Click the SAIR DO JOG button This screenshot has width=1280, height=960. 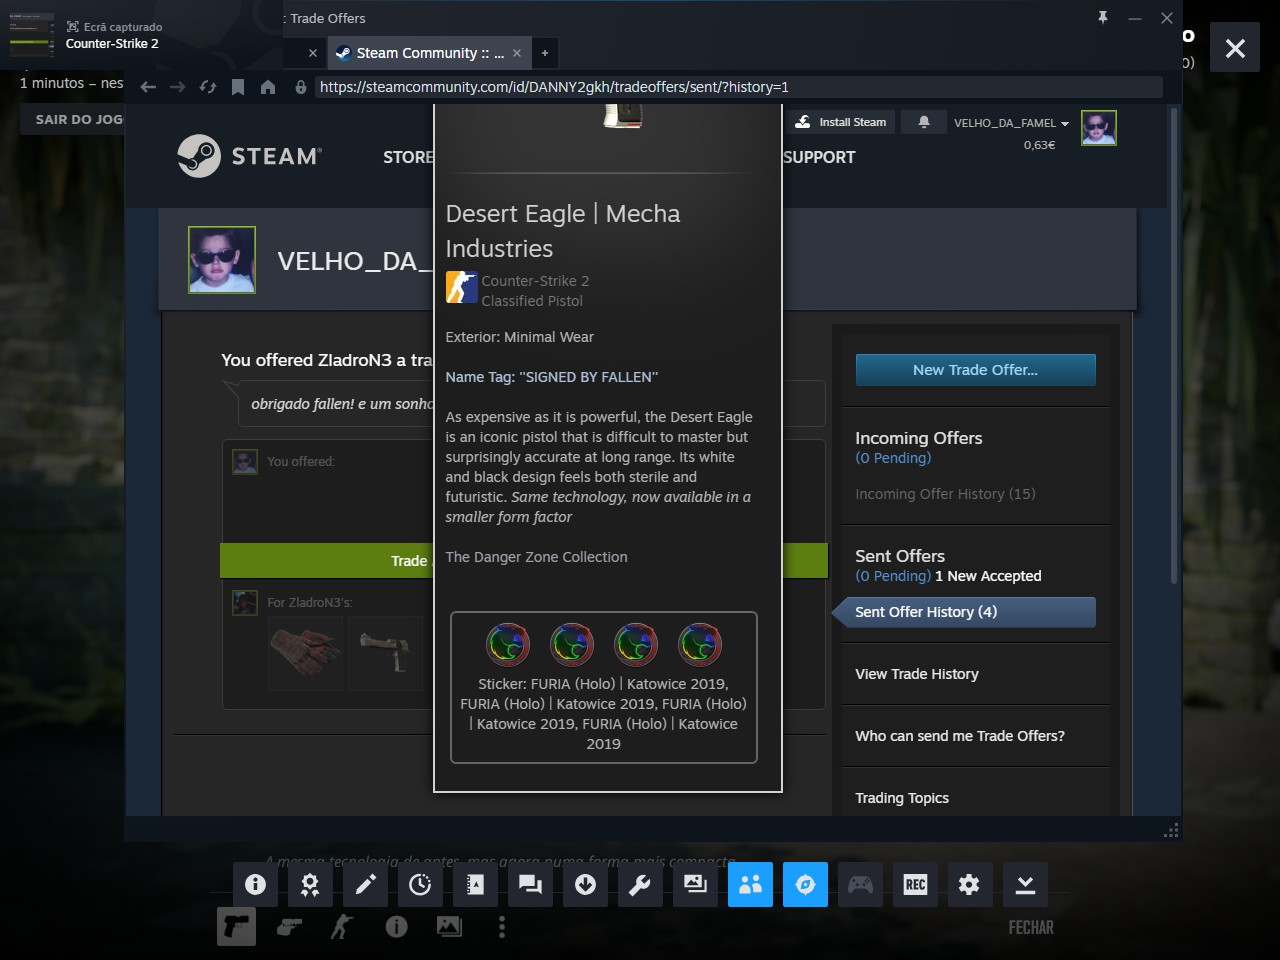[x=79, y=119]
